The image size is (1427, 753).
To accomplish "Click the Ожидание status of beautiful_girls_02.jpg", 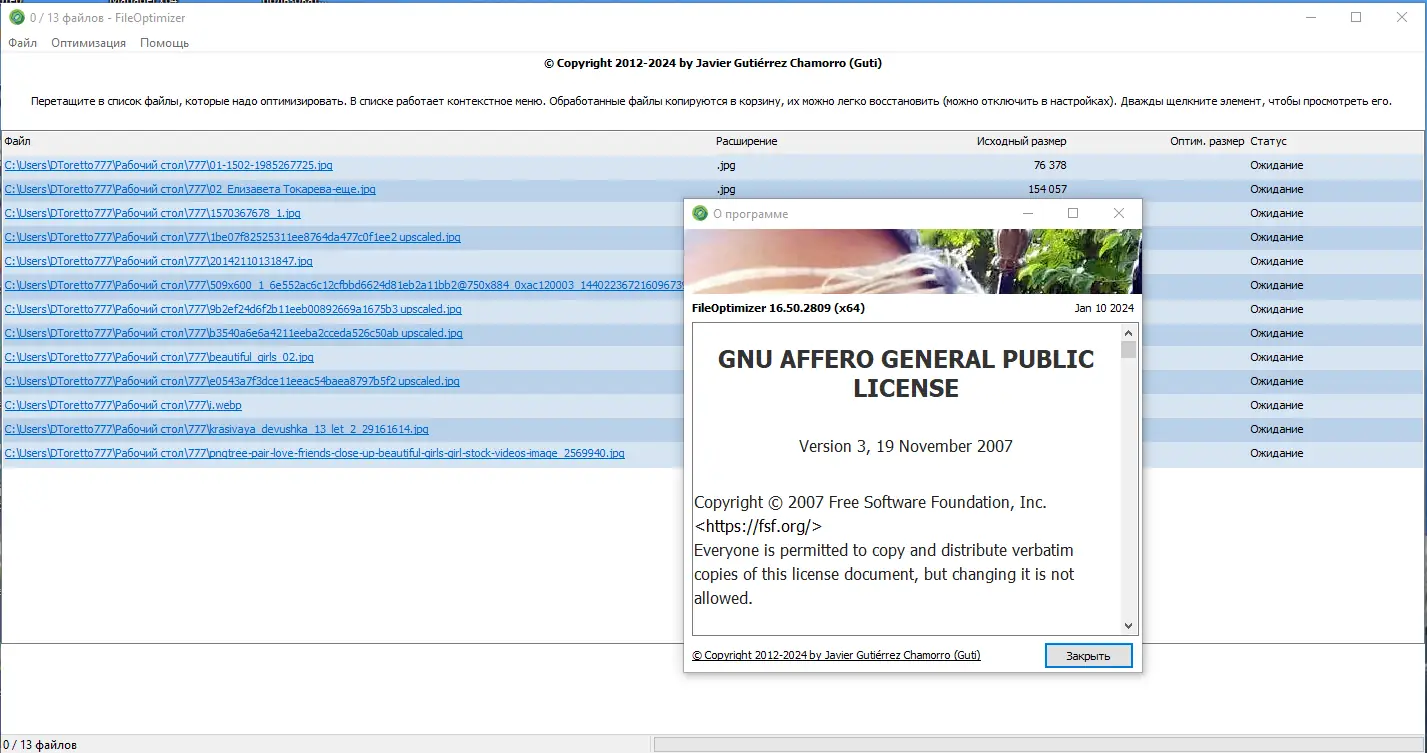I will (x=1277, y=357).
